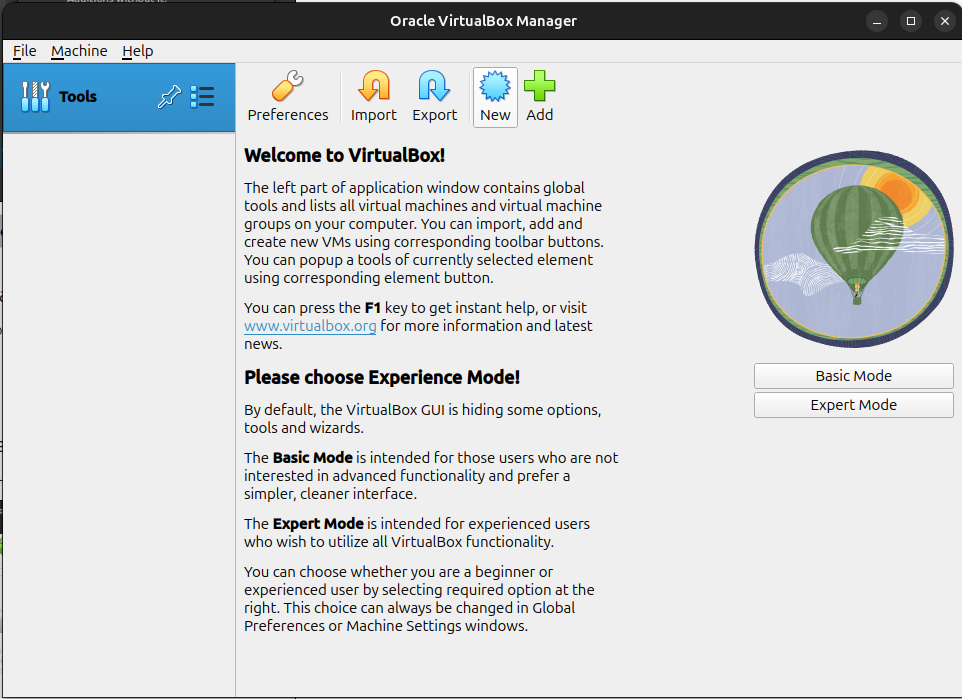Choose Basic Mode button

pos(853,376)
